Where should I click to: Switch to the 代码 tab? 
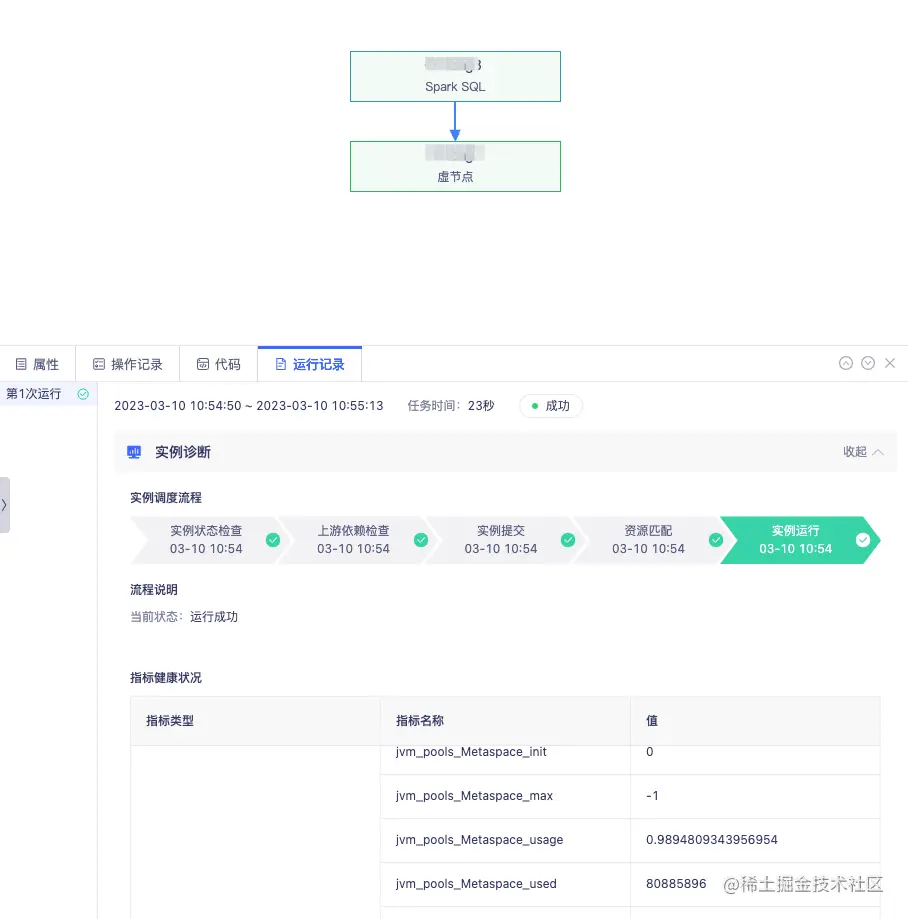click(x=219, y=365)
